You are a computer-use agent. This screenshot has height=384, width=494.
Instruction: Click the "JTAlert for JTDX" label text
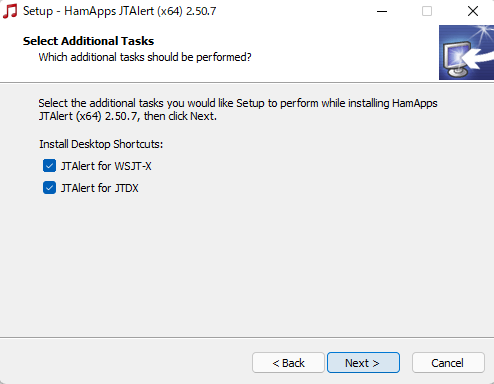click(x=99, y=188)
